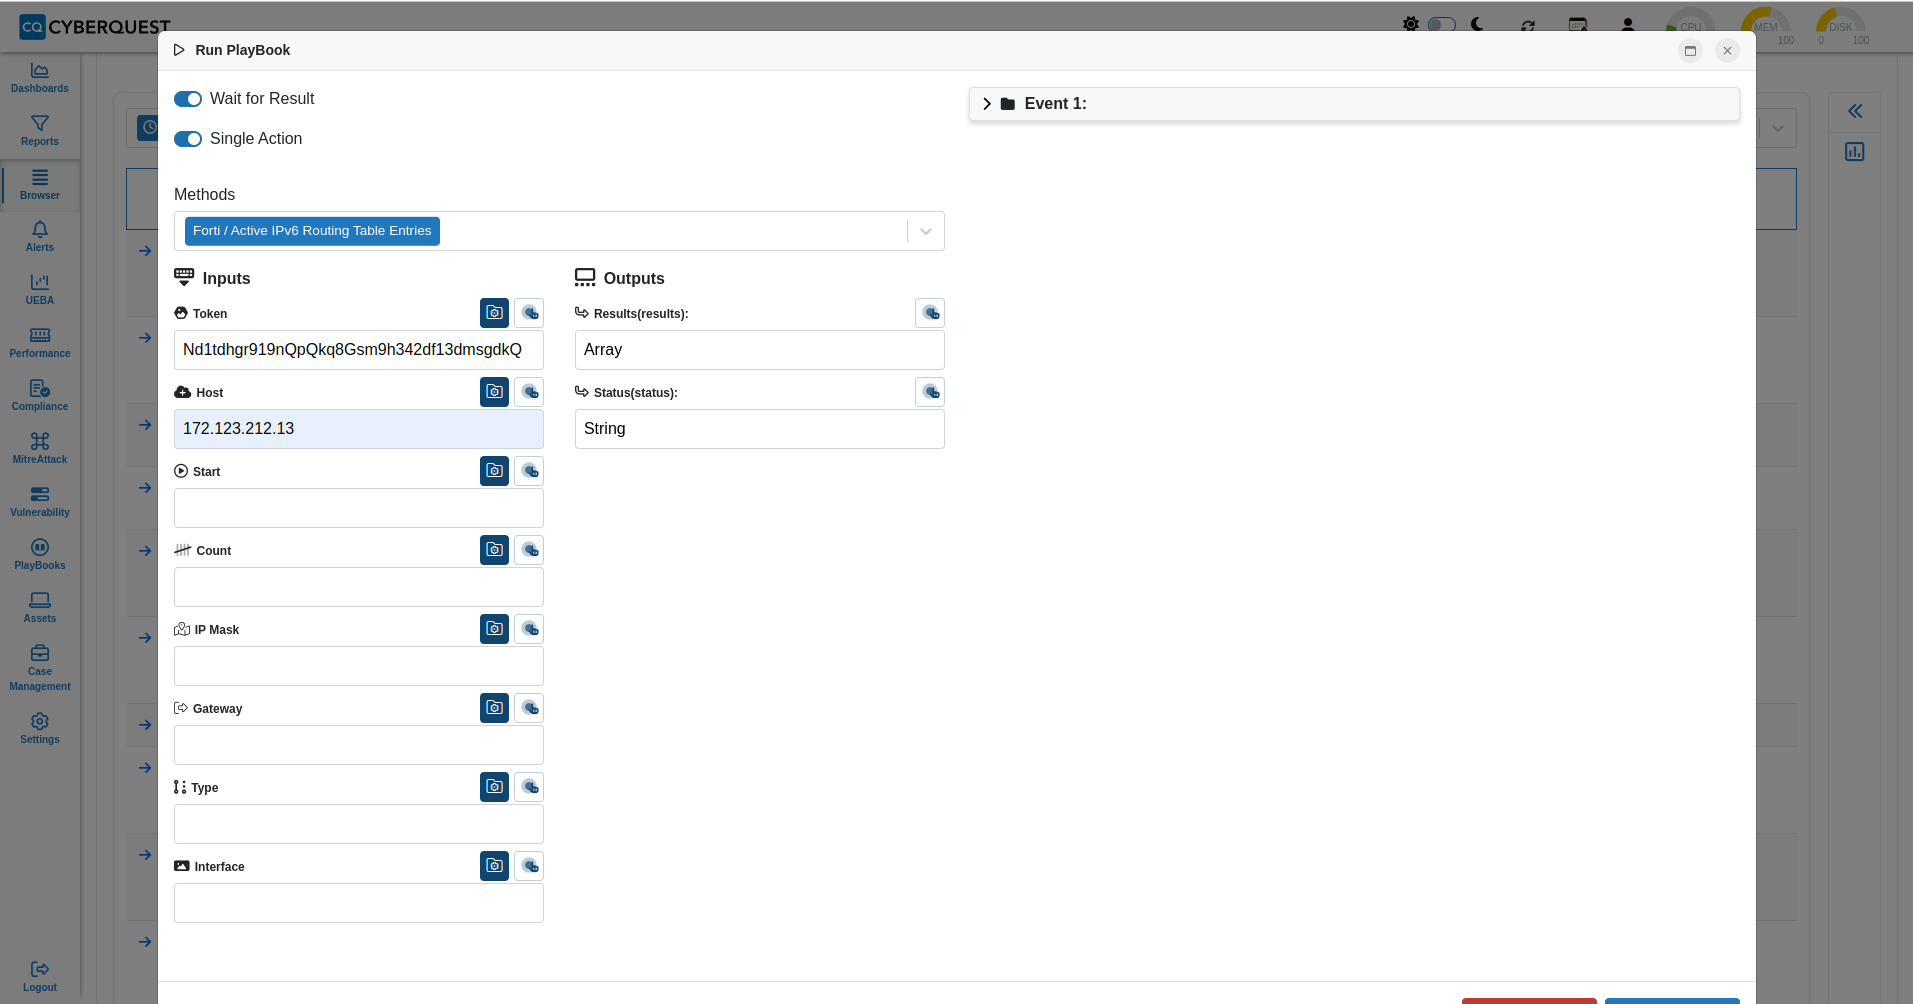Open MitreAttack in the sidebar
Image resolution: width=1913 pixels, height=1004 pixels.
[x=40, y=449]
